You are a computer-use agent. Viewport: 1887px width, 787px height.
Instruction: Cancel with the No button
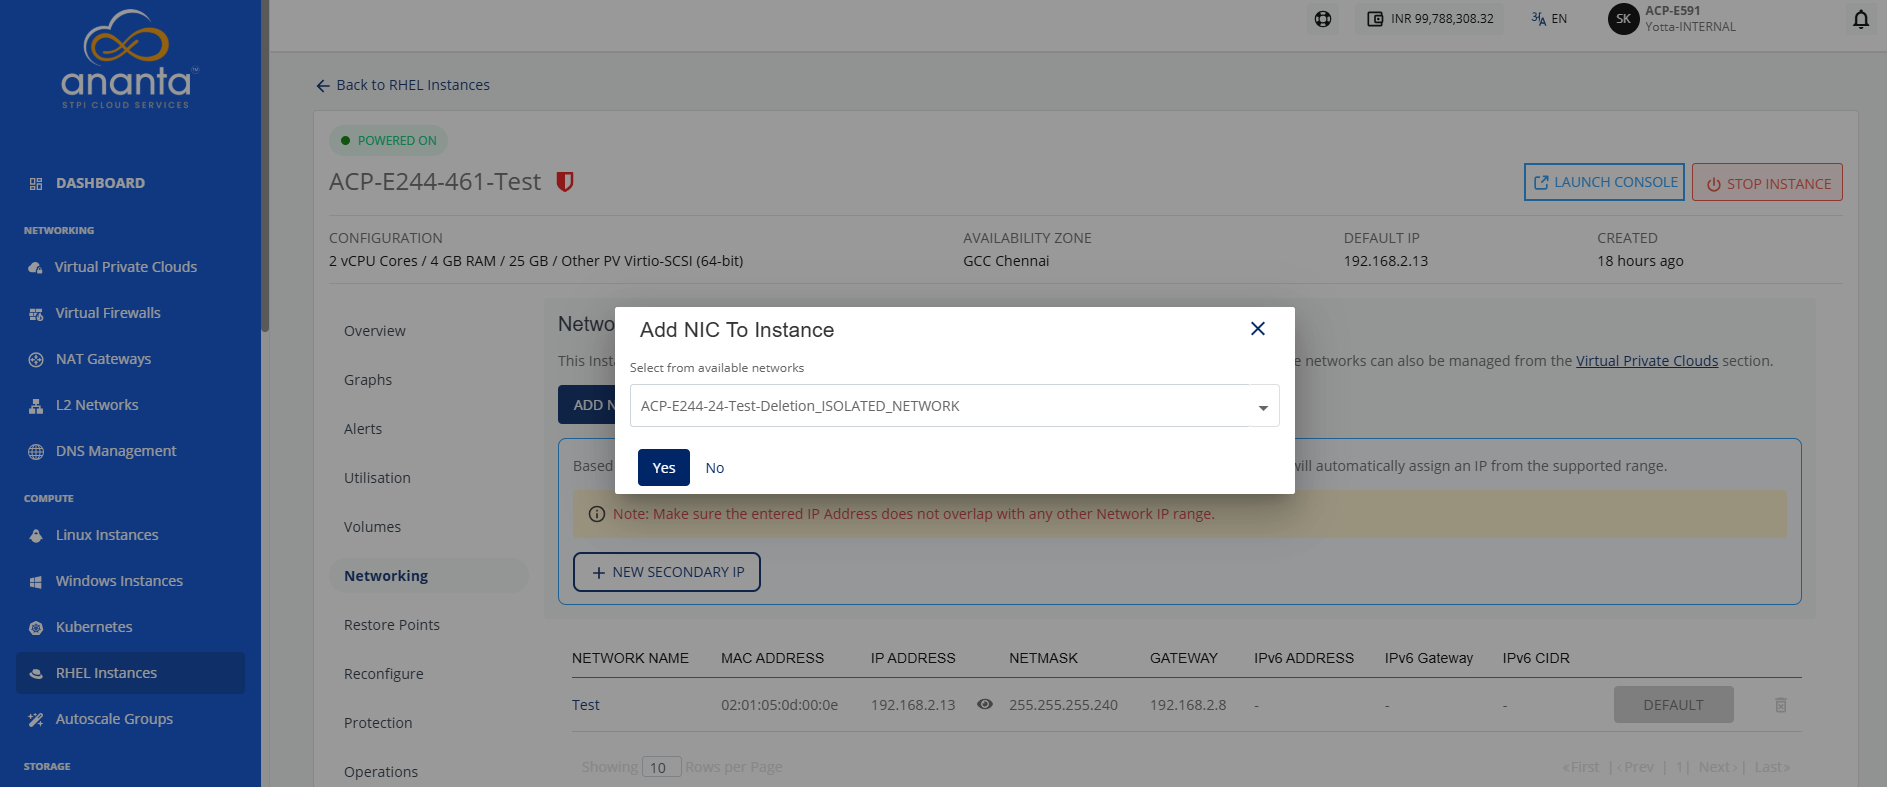pyautogui.click(x=714, y=468)
